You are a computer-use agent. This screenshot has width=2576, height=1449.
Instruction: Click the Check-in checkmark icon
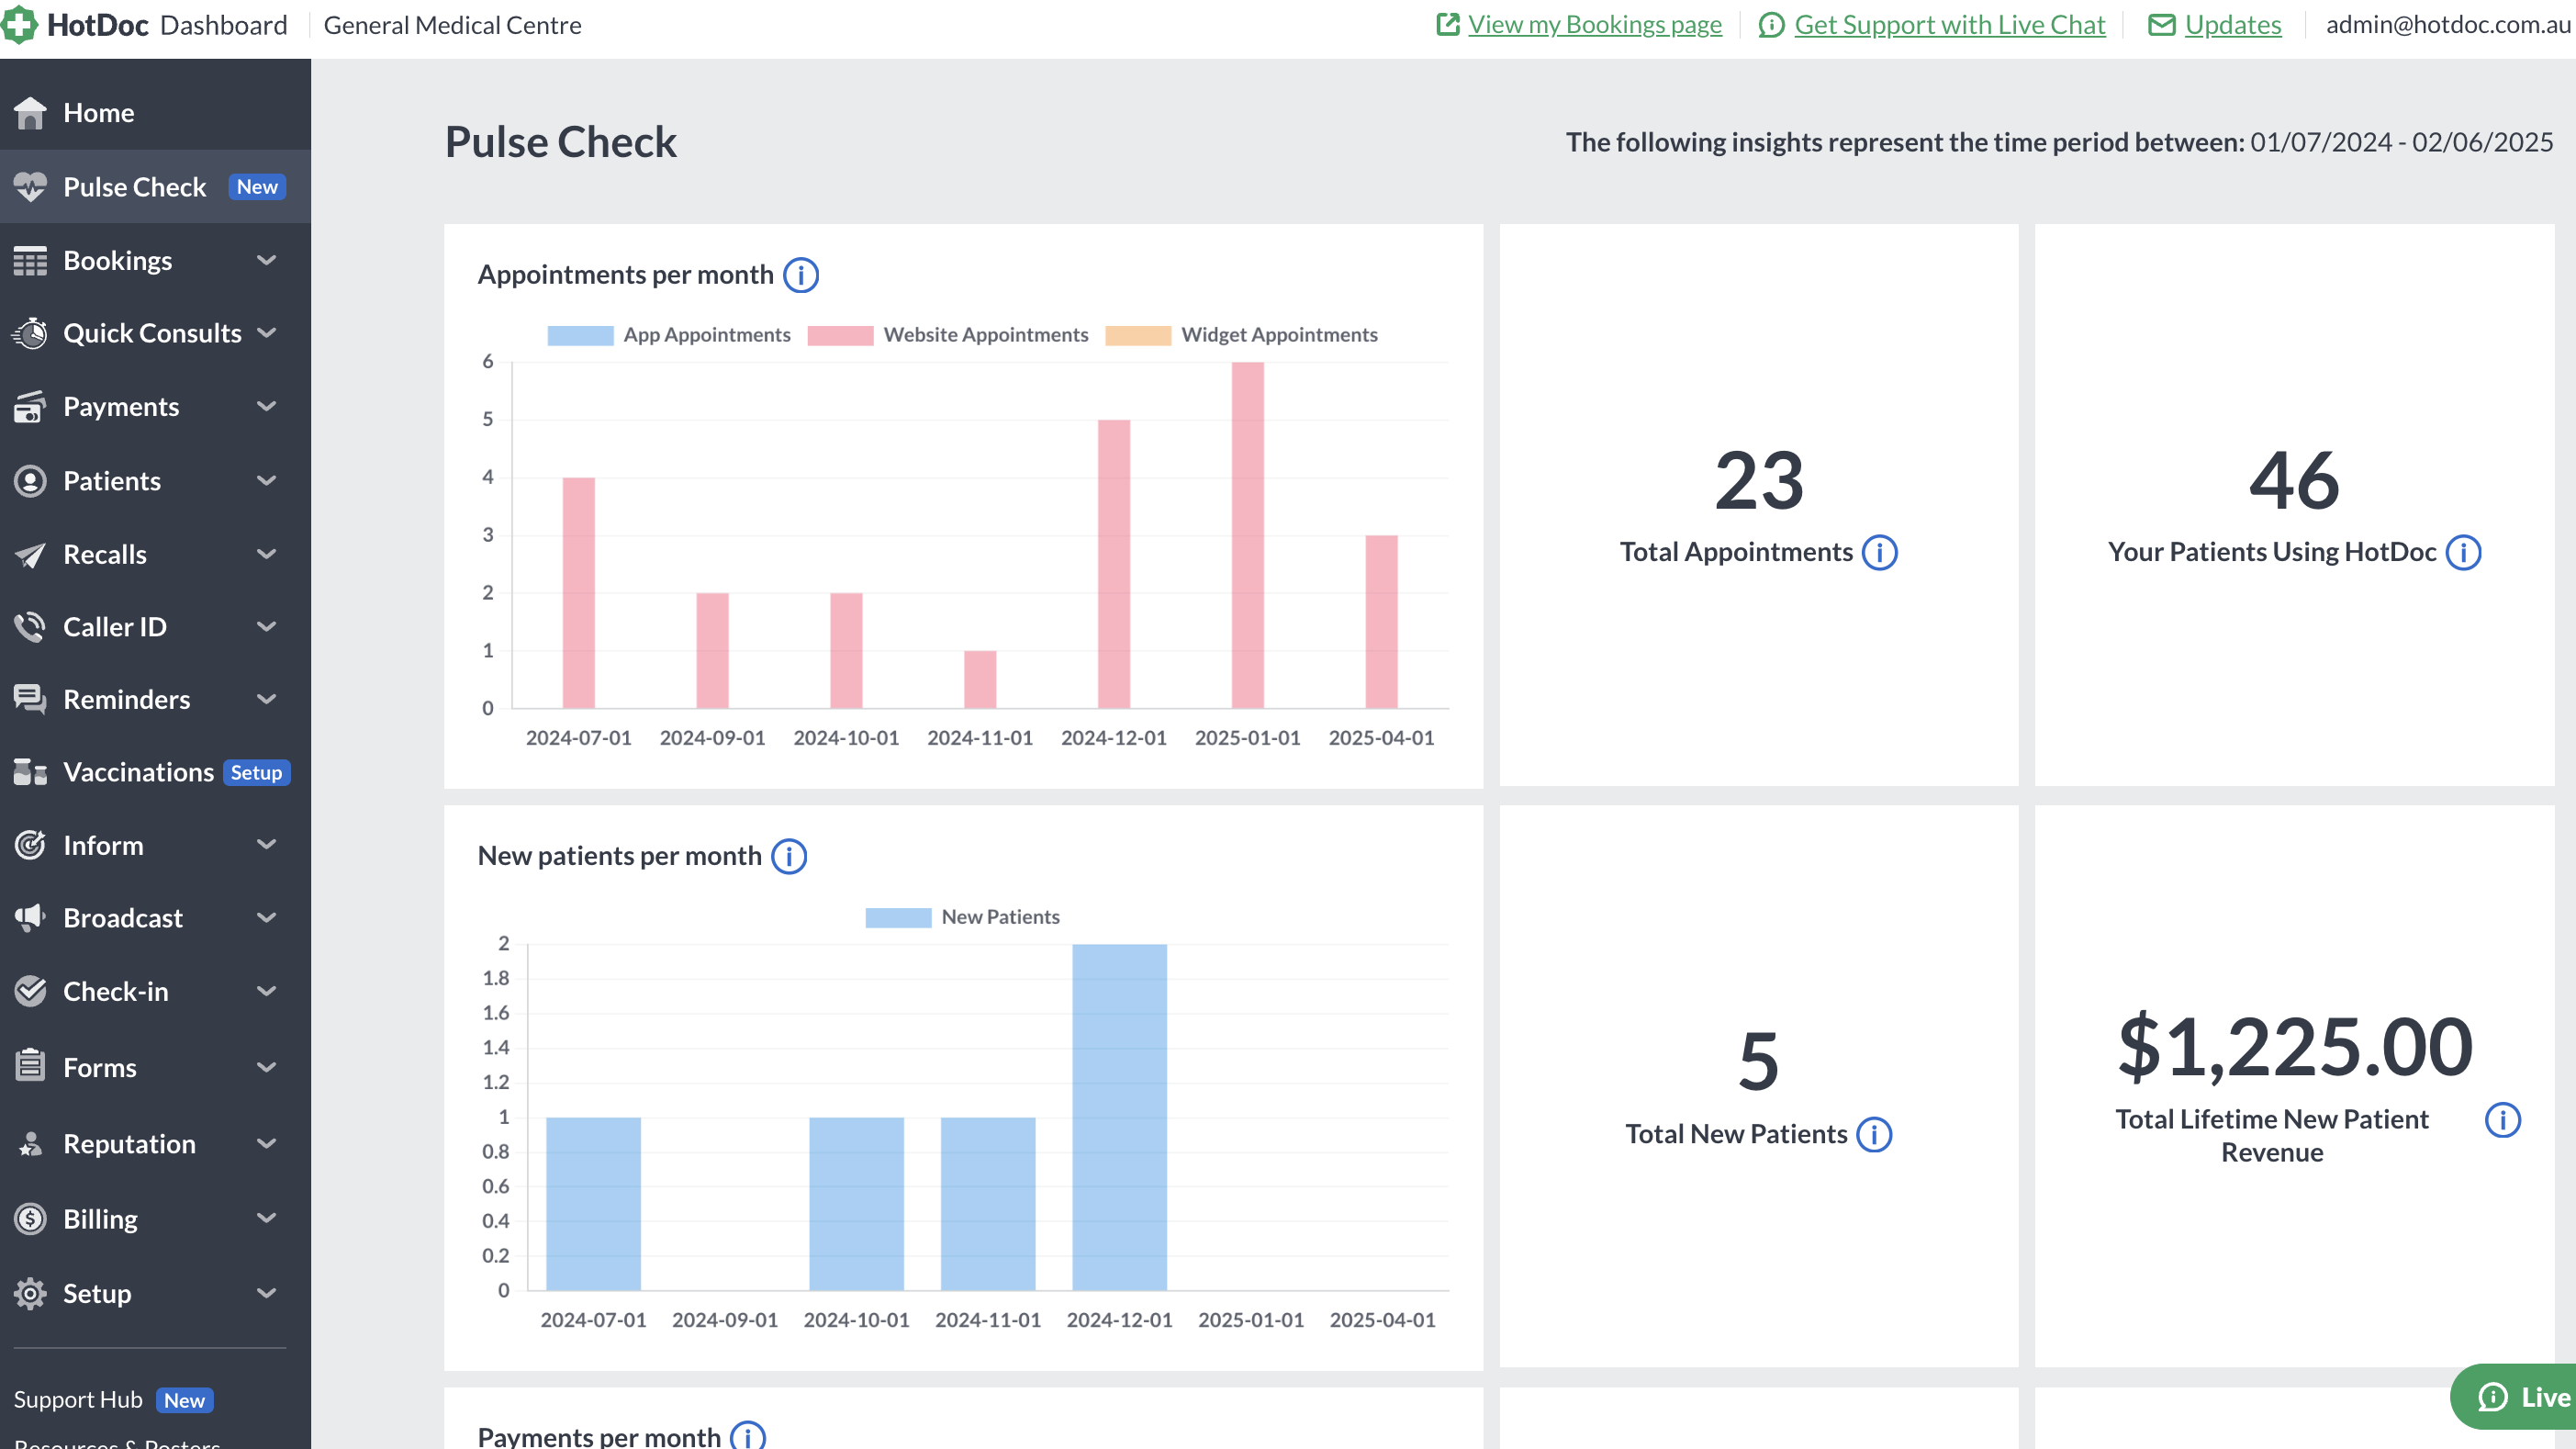30,991
